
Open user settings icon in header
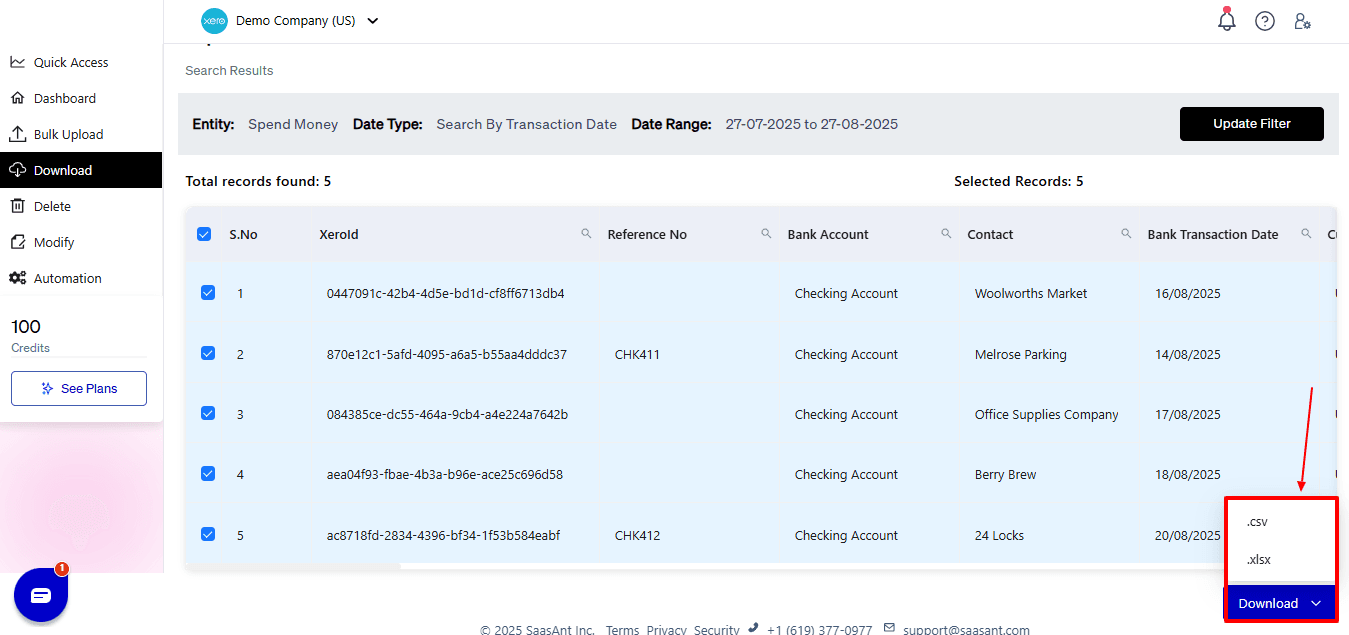click(1302, 21)
